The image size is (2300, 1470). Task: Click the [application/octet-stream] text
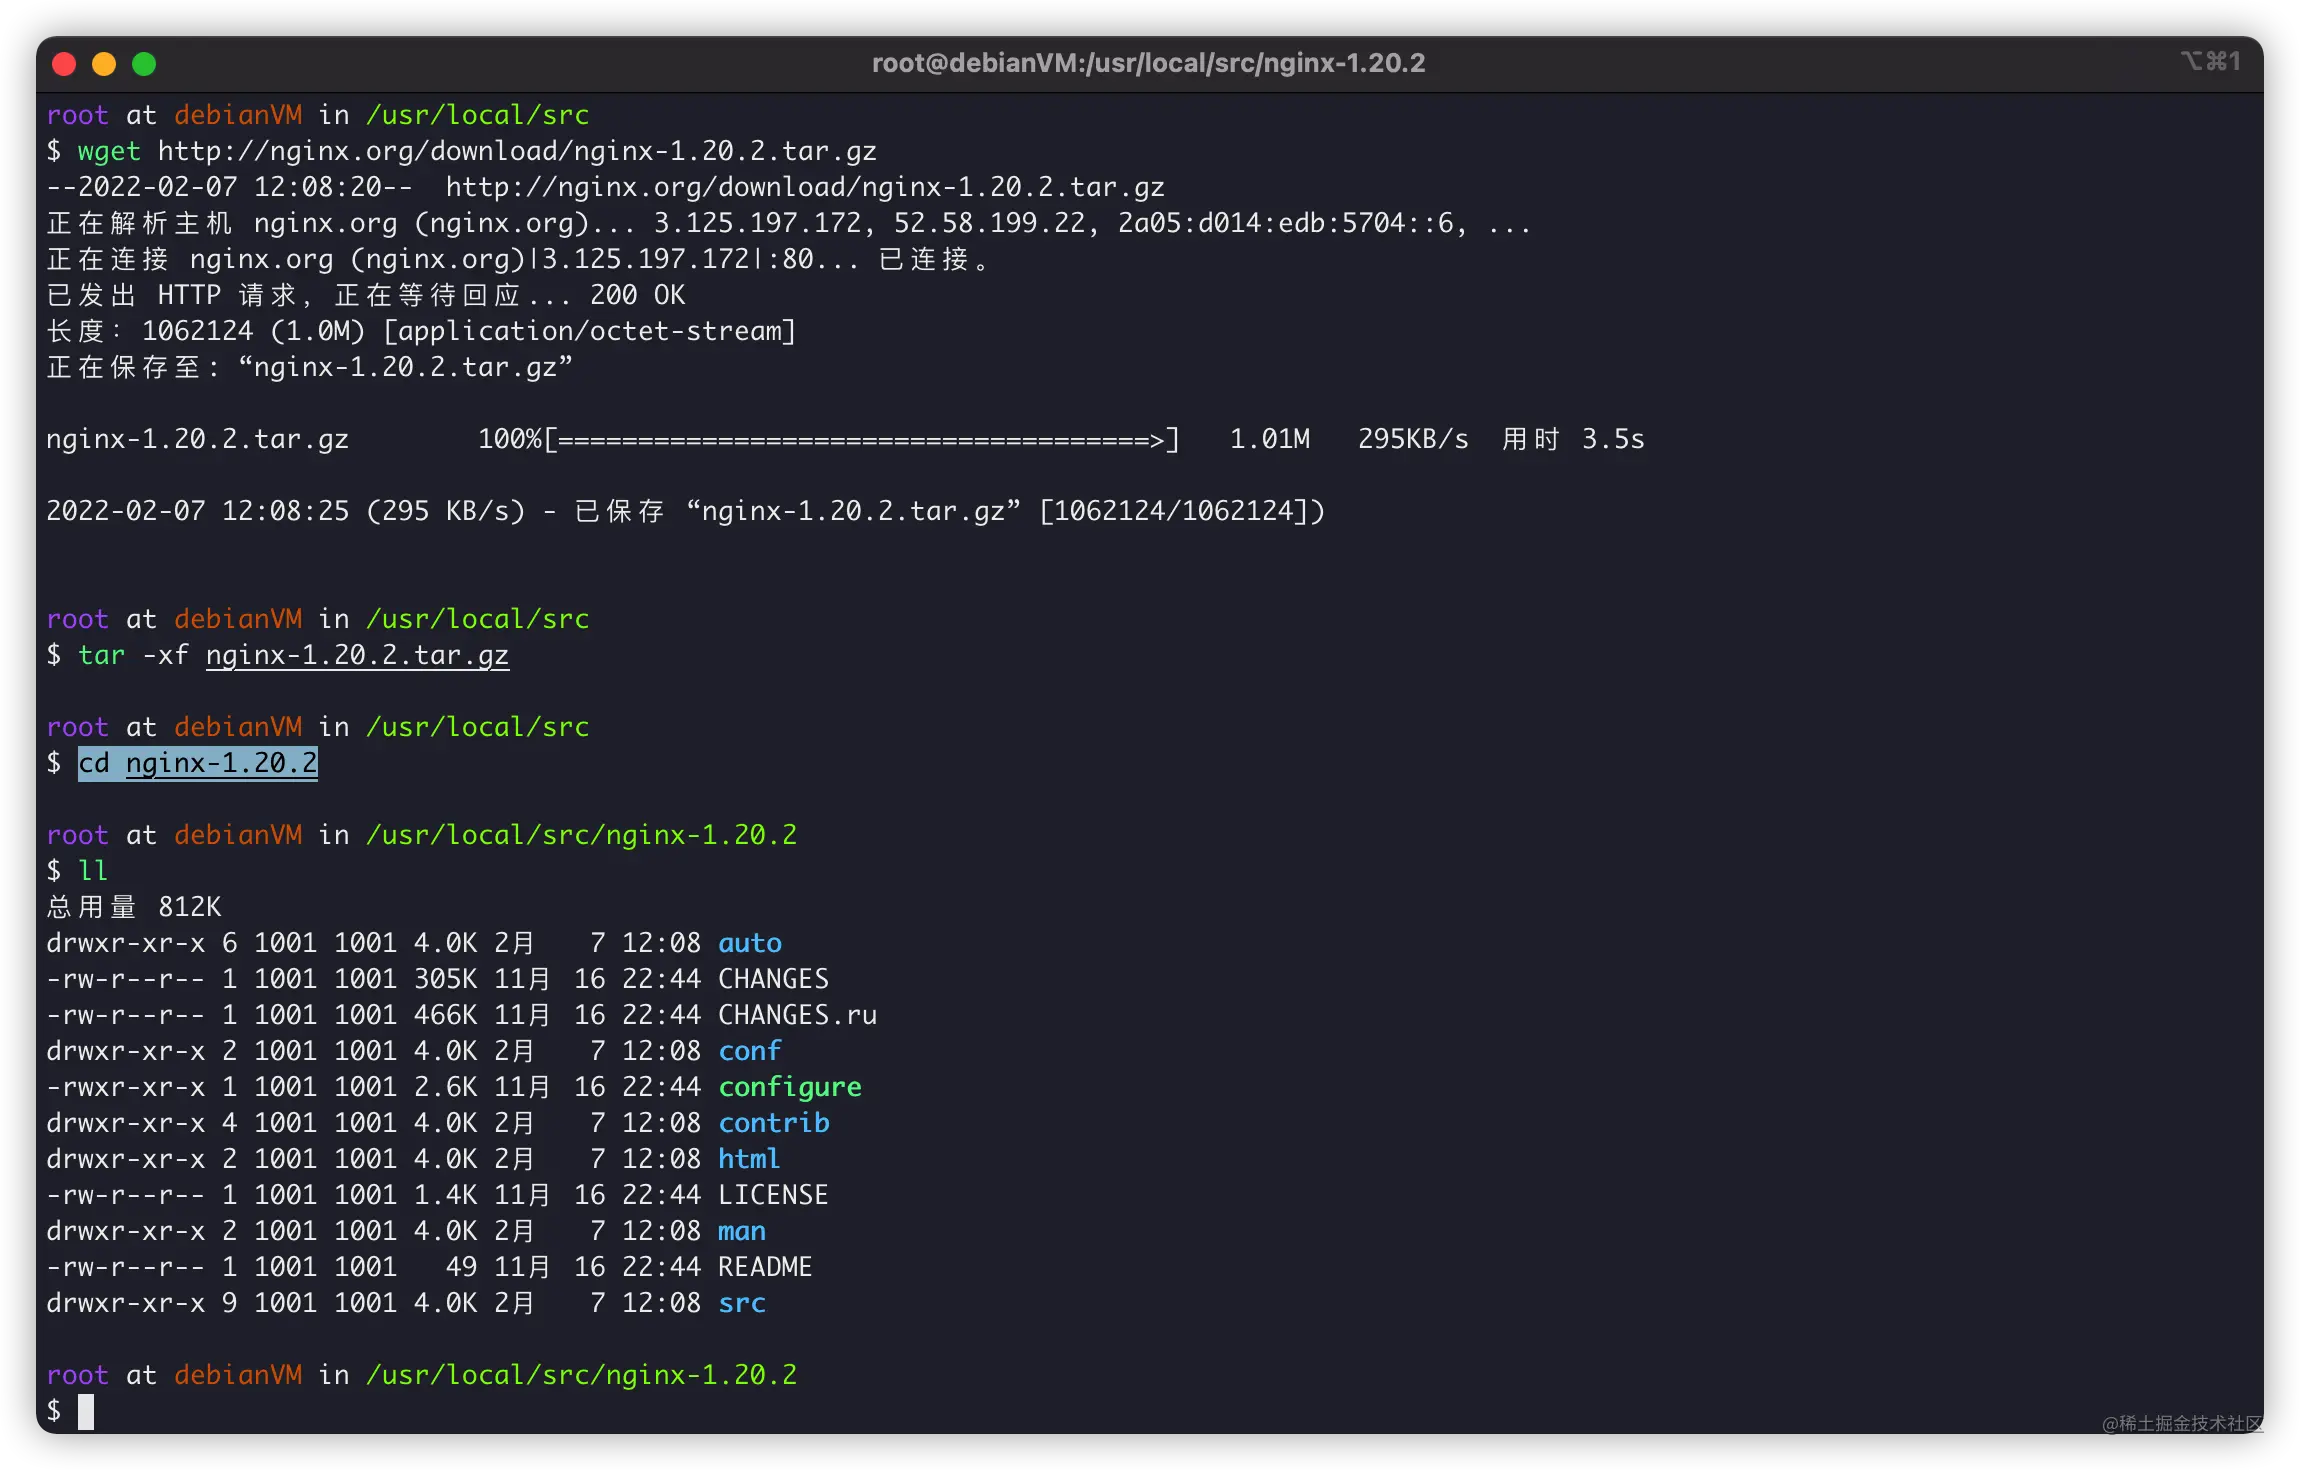pos(590,331)
